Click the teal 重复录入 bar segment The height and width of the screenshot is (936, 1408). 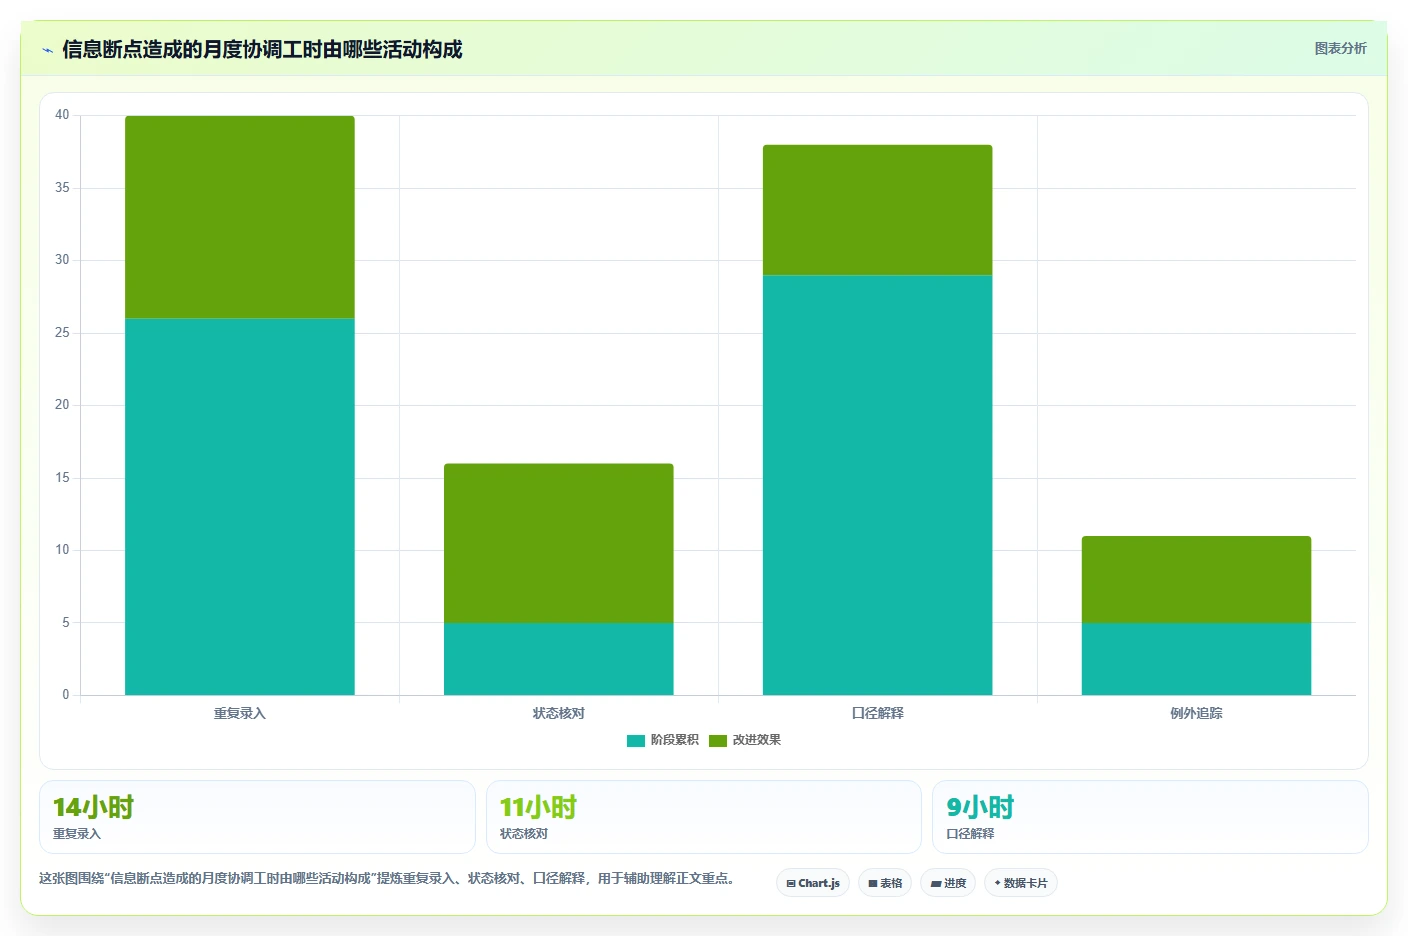(x=240, y=507)
